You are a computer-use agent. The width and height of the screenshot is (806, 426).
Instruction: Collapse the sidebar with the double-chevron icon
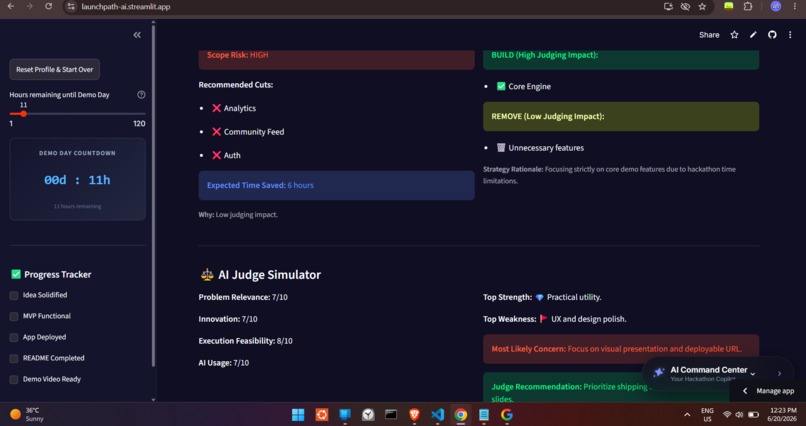[137, 35]
